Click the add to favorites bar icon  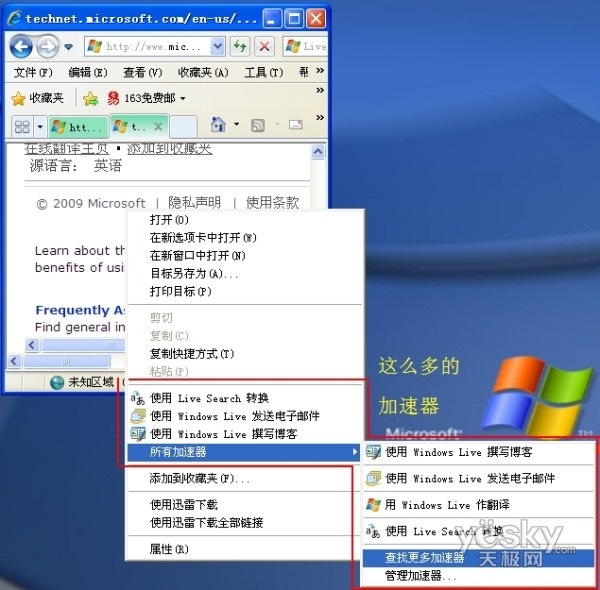91,99
